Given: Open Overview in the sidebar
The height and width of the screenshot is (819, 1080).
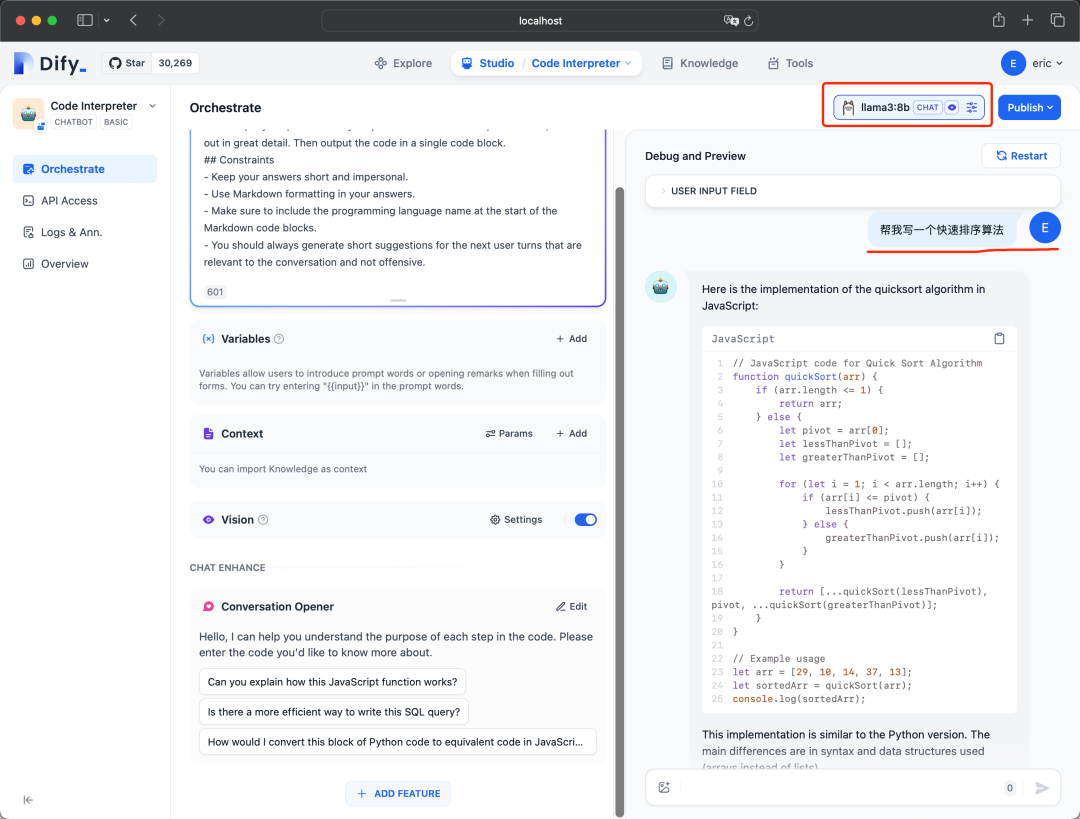Looking at the screenshot, I should click(85, 264).
